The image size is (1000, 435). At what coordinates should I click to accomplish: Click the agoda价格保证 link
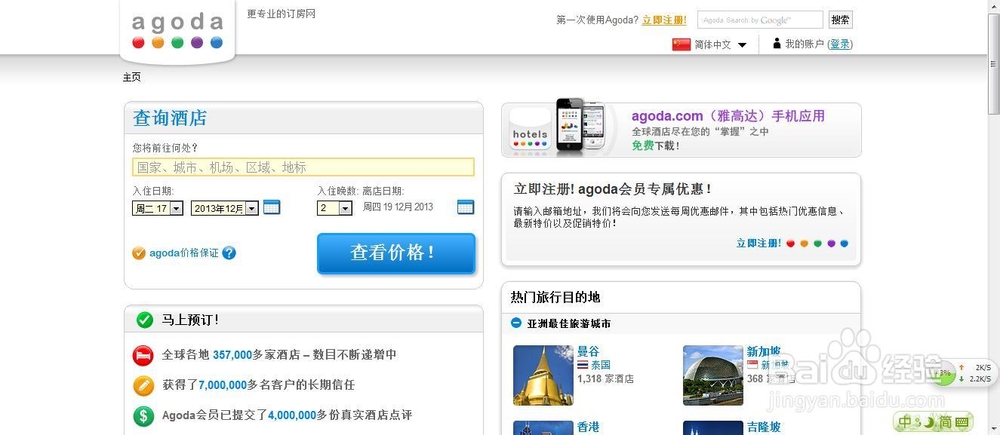tap(184, 253)
